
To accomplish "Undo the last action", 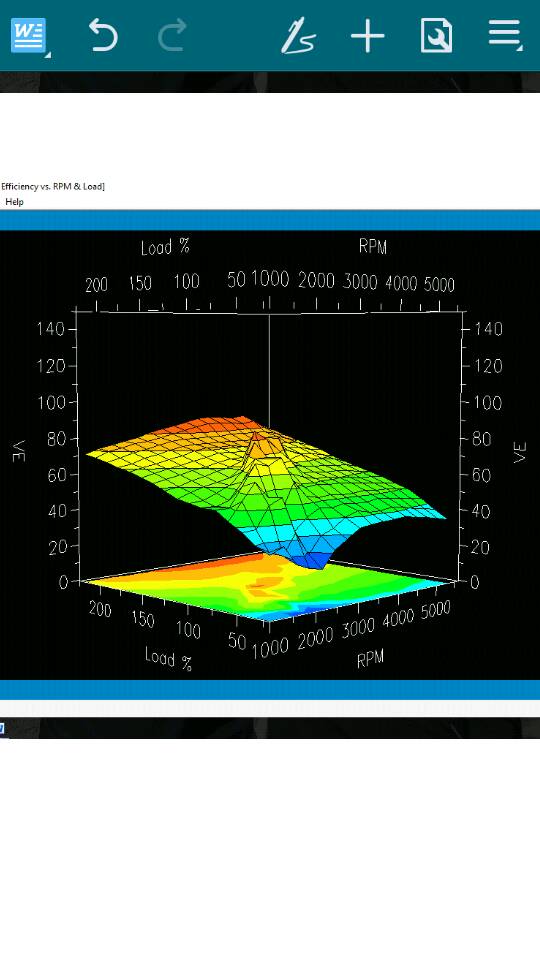I will tap(103, 35).
